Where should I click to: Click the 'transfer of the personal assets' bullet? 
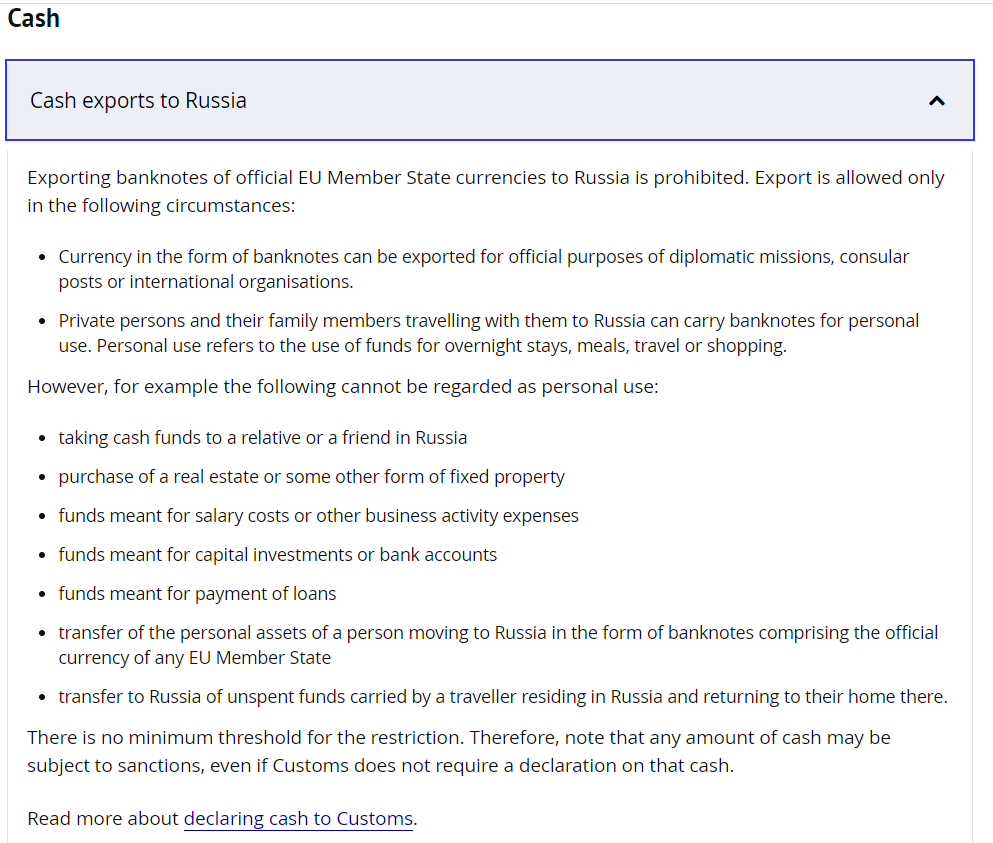[x=498, y=645]
